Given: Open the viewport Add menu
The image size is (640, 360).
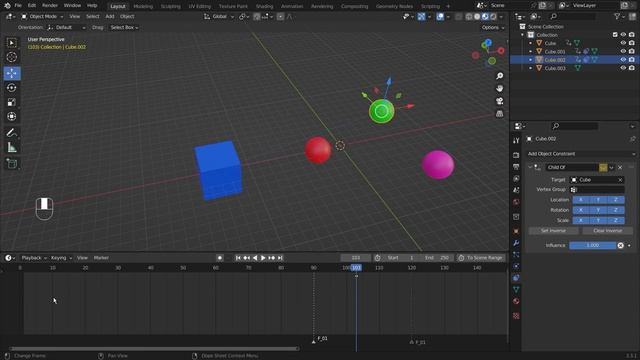Looking at the screenshot, I should coord(110,16).
